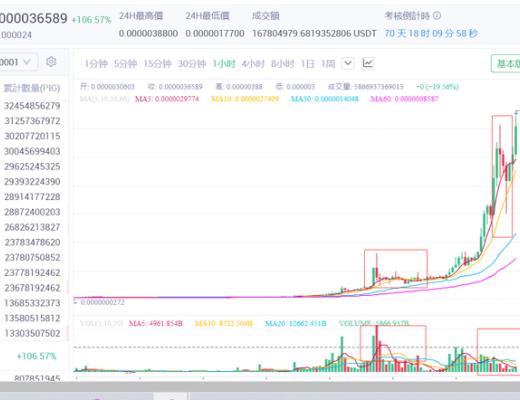Select the 30分钟 timeframe tab
This screenshot has height=400, width=520.
tap(192, 63)
